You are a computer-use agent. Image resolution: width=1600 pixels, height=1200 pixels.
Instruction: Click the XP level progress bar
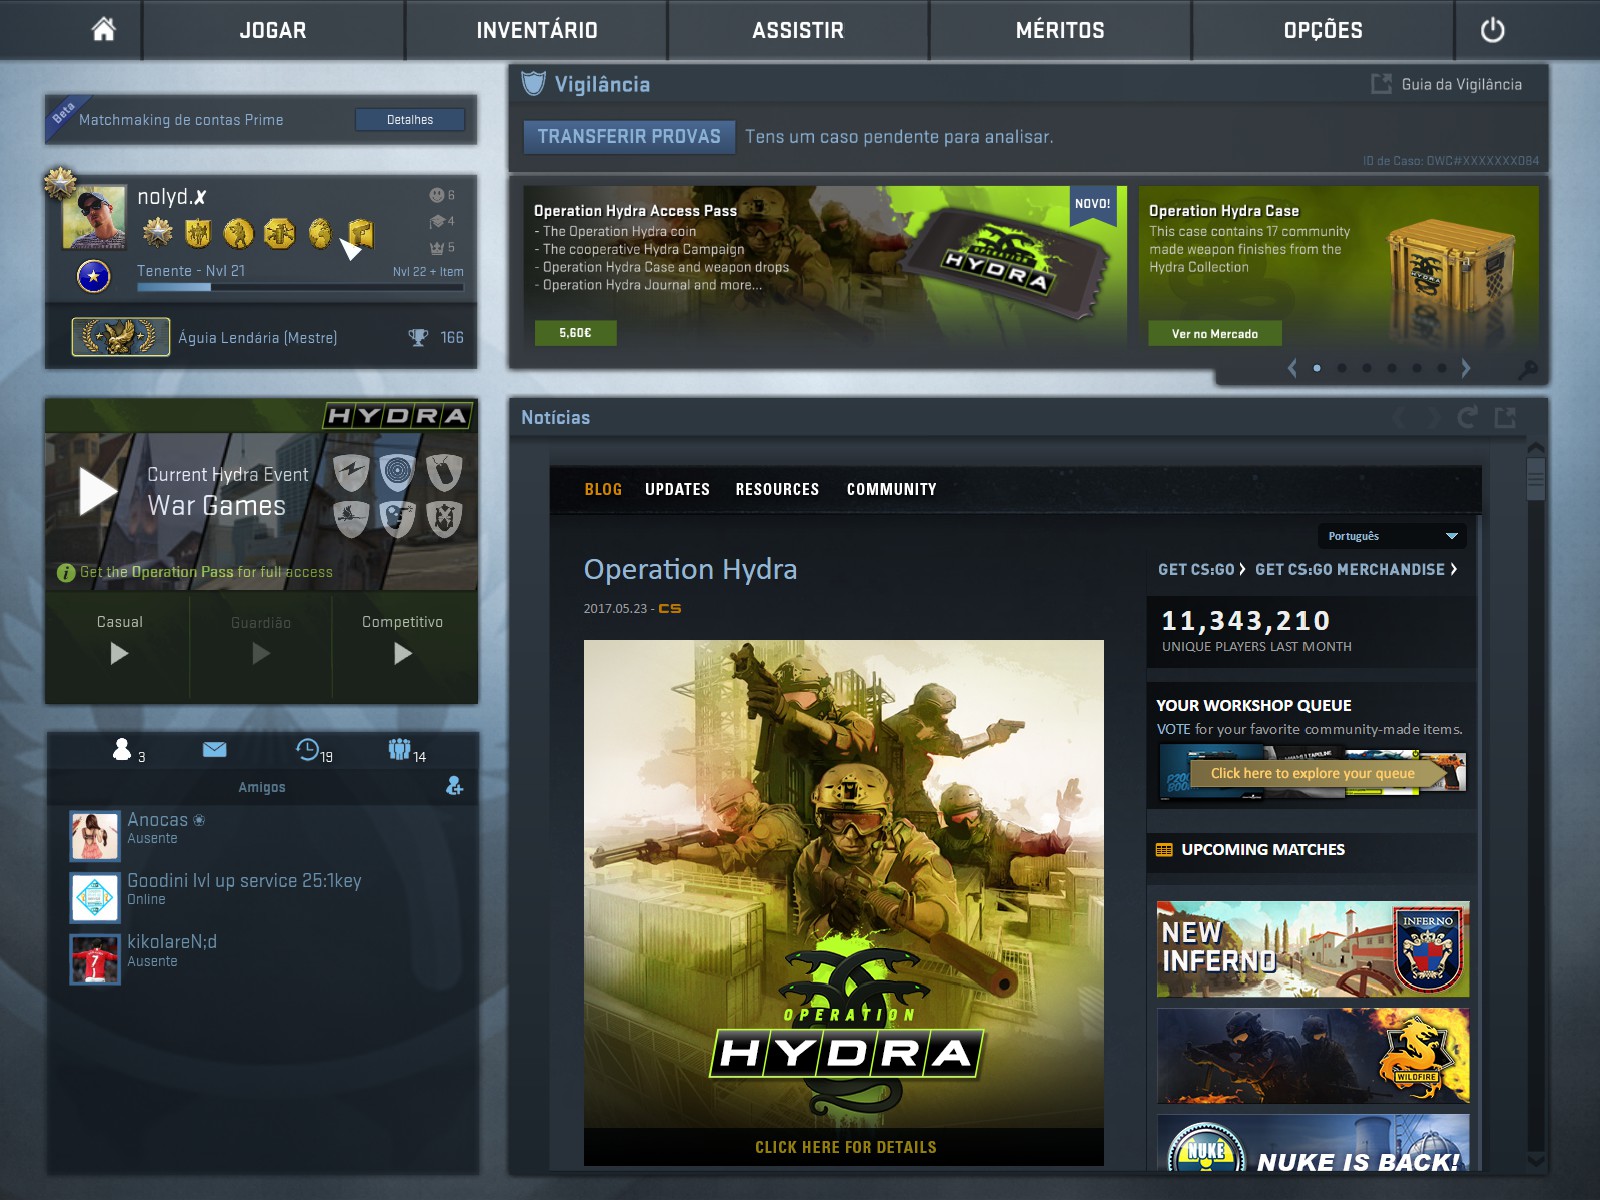click(300, 287)
